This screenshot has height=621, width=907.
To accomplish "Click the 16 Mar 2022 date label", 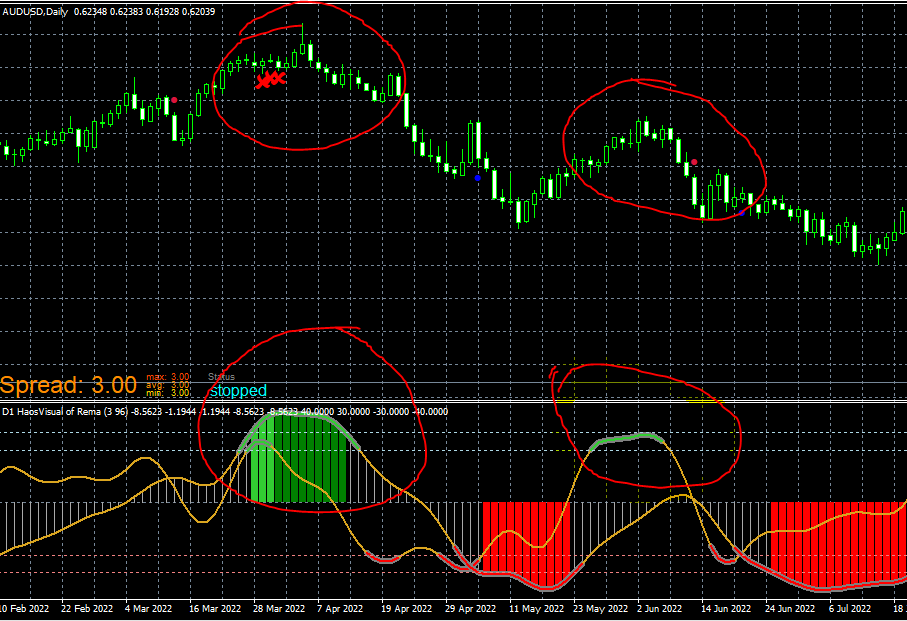I will pos(215,608).
